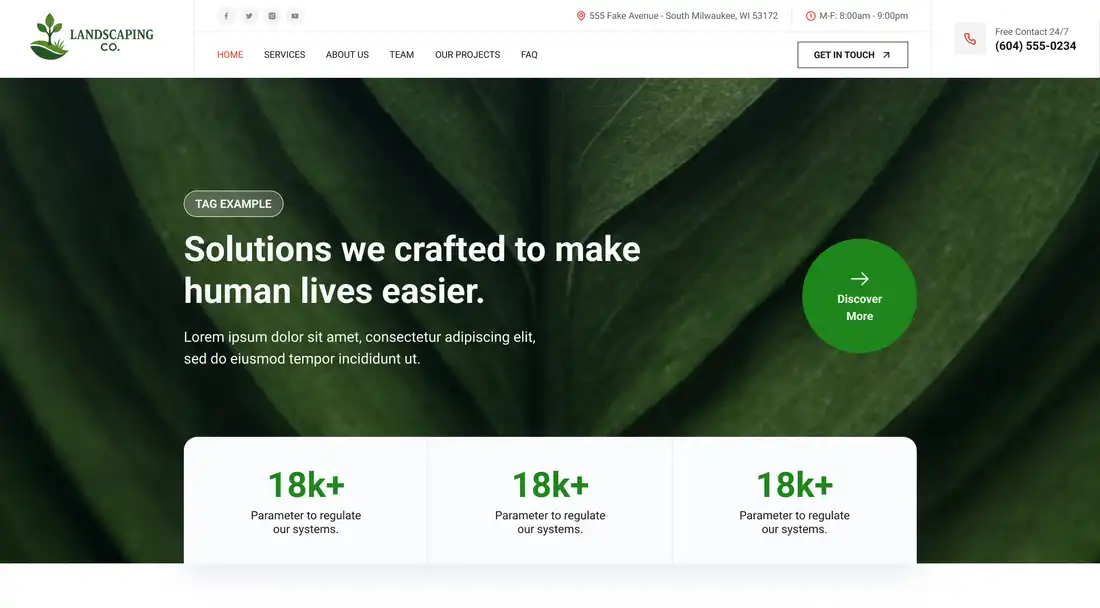Click the active HOME menu entry

click(230, 55)
